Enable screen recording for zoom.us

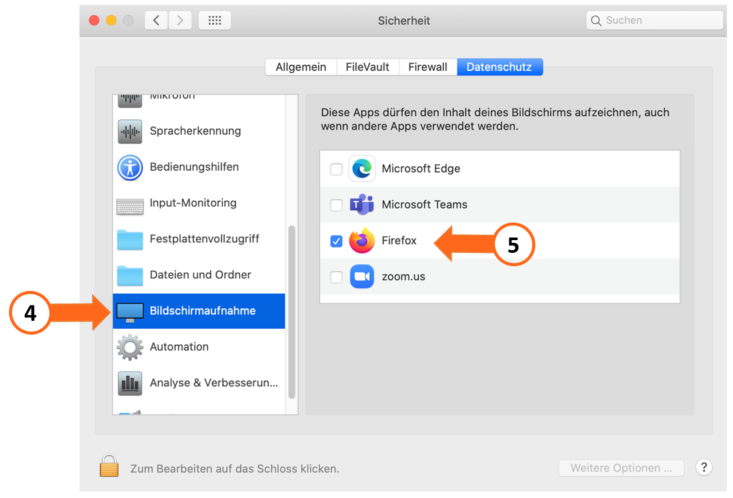click(336, 277)
